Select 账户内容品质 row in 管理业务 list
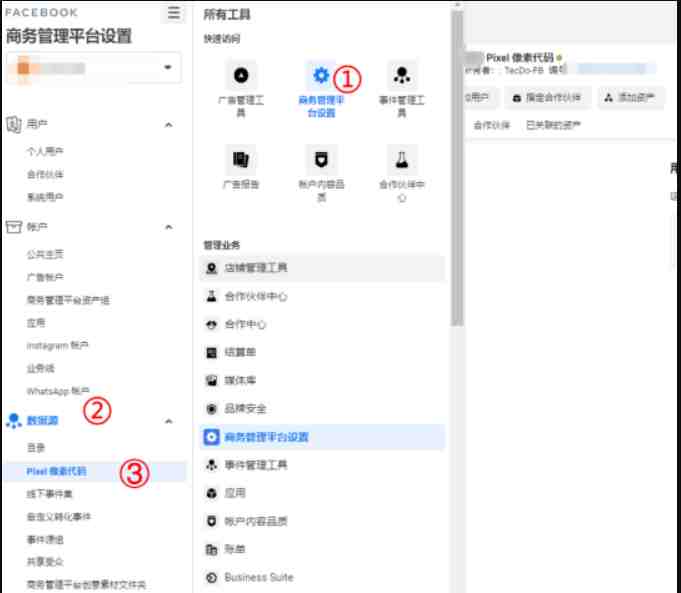 pyautogui.click(x=322, y=521)
